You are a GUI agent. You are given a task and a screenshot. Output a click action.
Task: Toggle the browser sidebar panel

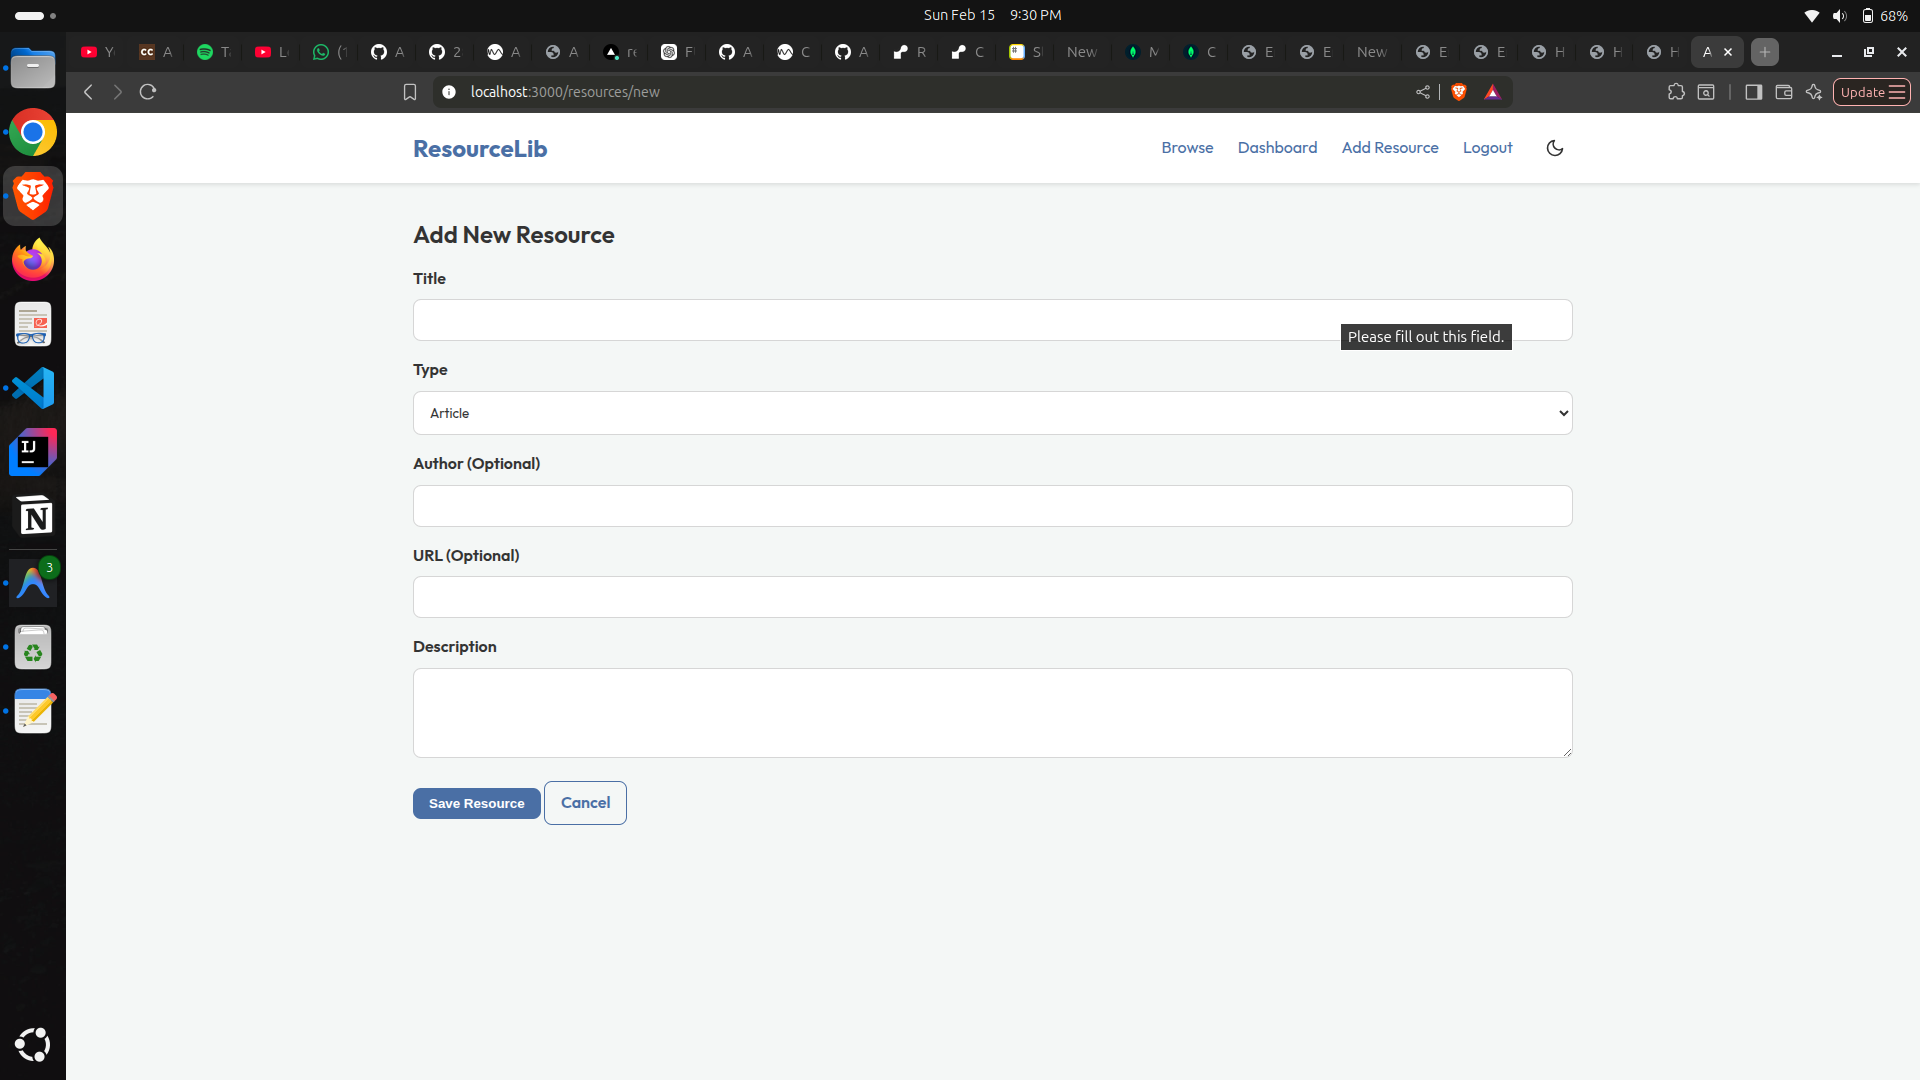pos(1753,92)
